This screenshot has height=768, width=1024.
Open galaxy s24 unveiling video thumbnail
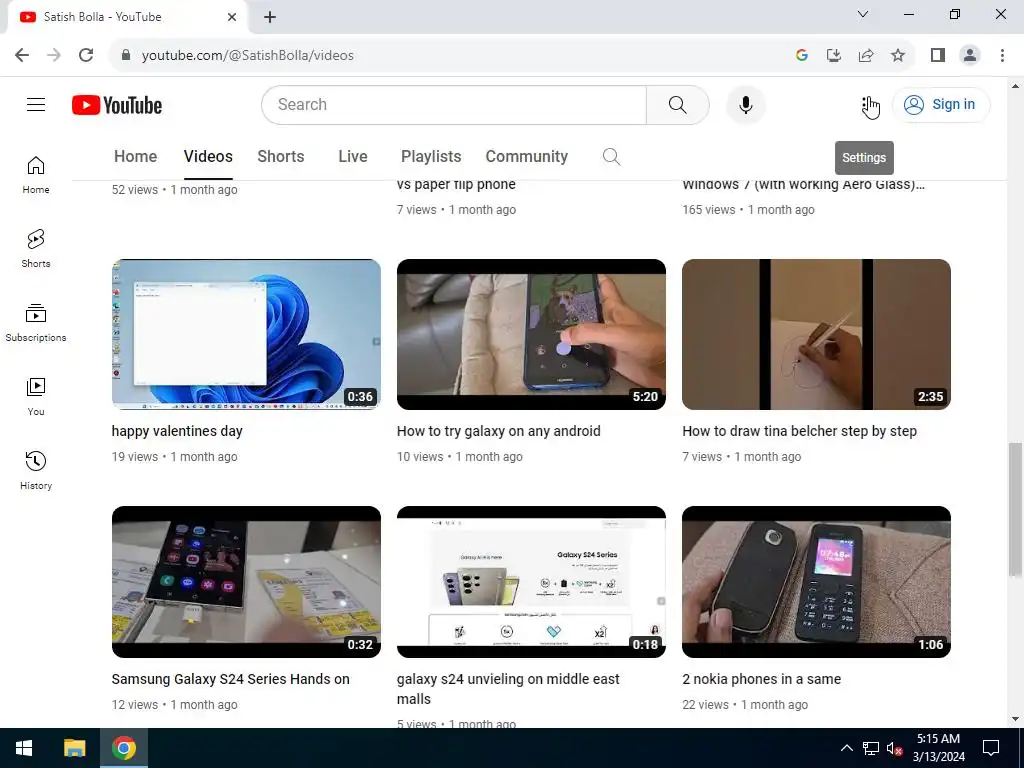[x=531, y=582]
